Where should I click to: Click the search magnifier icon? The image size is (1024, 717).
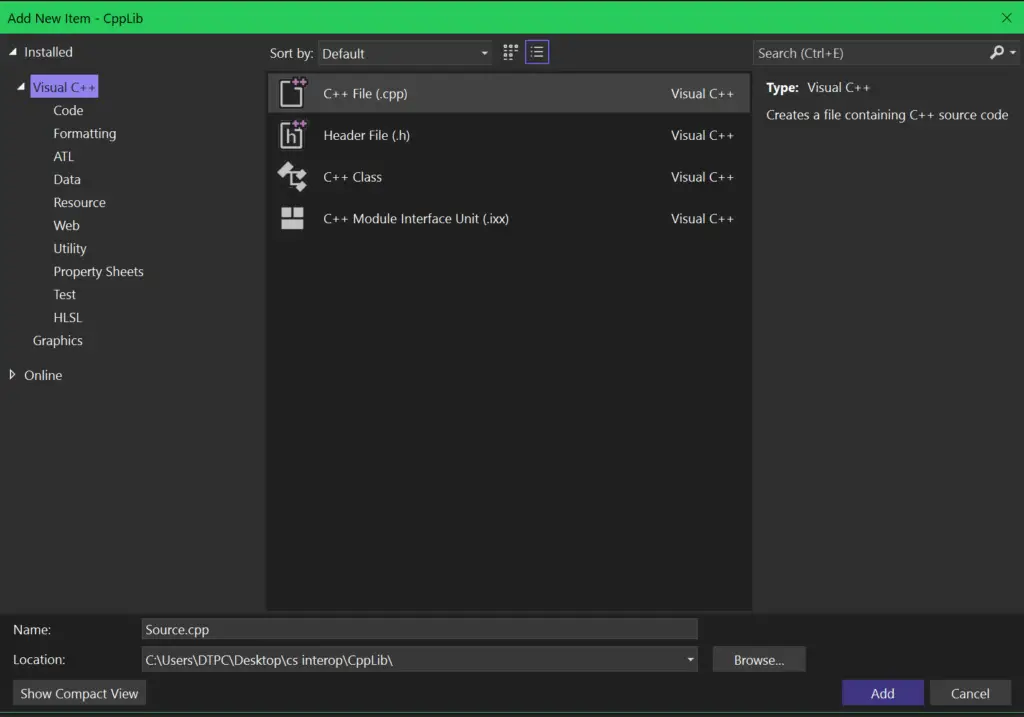click(997, 53)
